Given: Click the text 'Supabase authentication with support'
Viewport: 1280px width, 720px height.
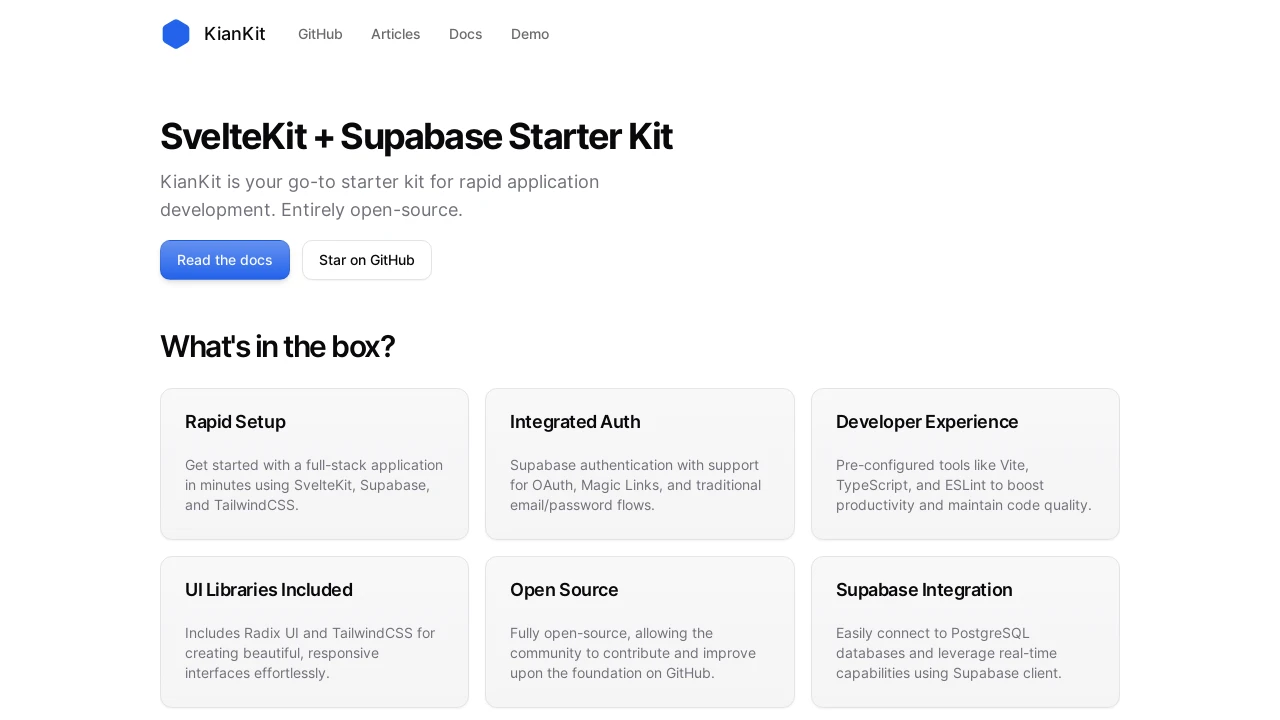Looking at the screenshot, I should [x=636, y=485].
